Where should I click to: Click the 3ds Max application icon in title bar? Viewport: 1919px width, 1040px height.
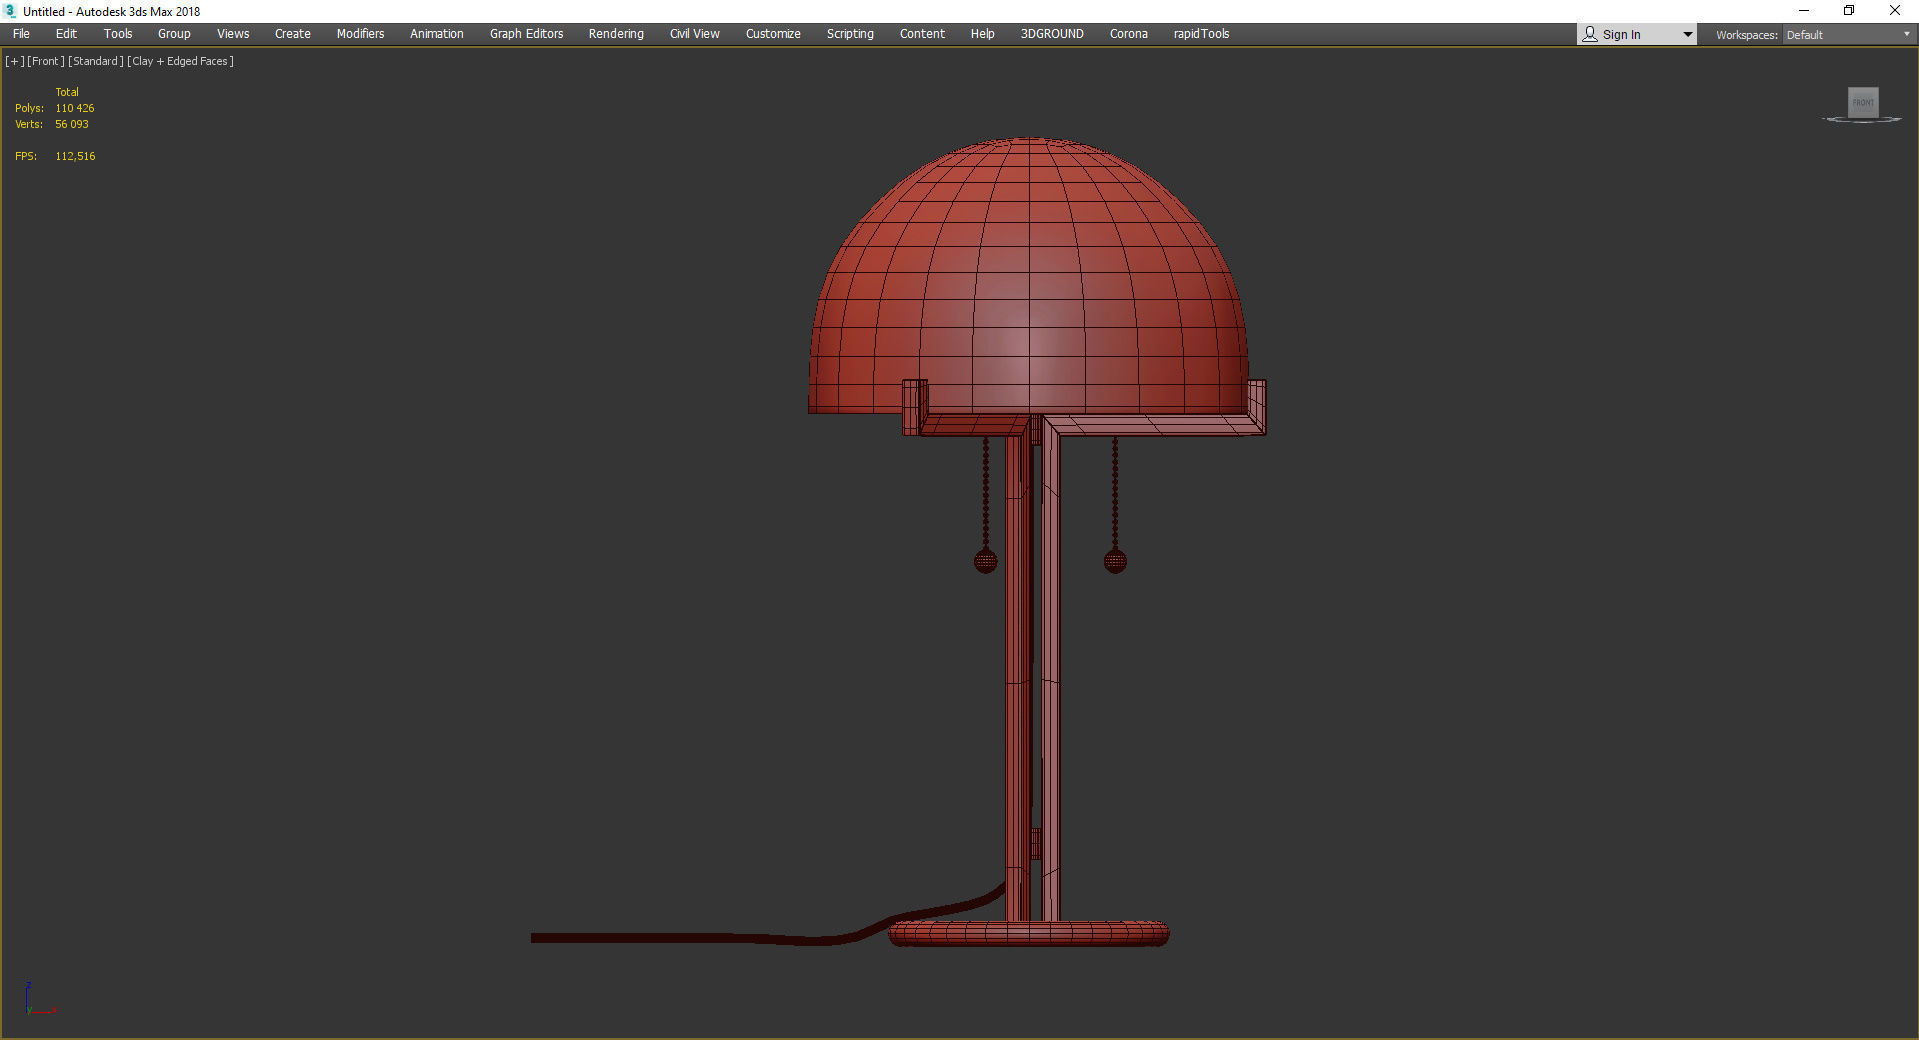click(x=8, y=11)
